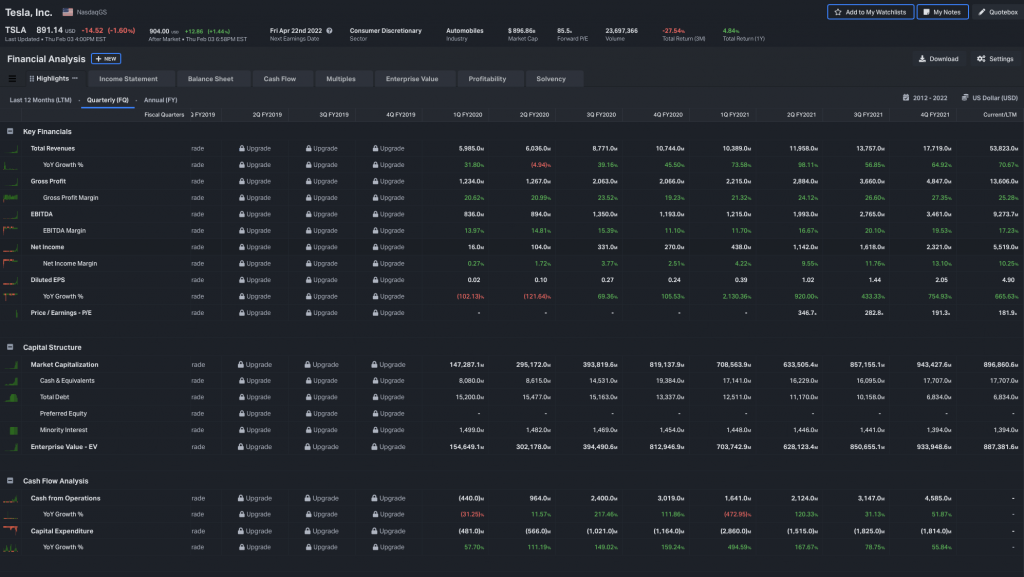Click the star icon on Add to My Watchlists

click(x=838, y=12)
